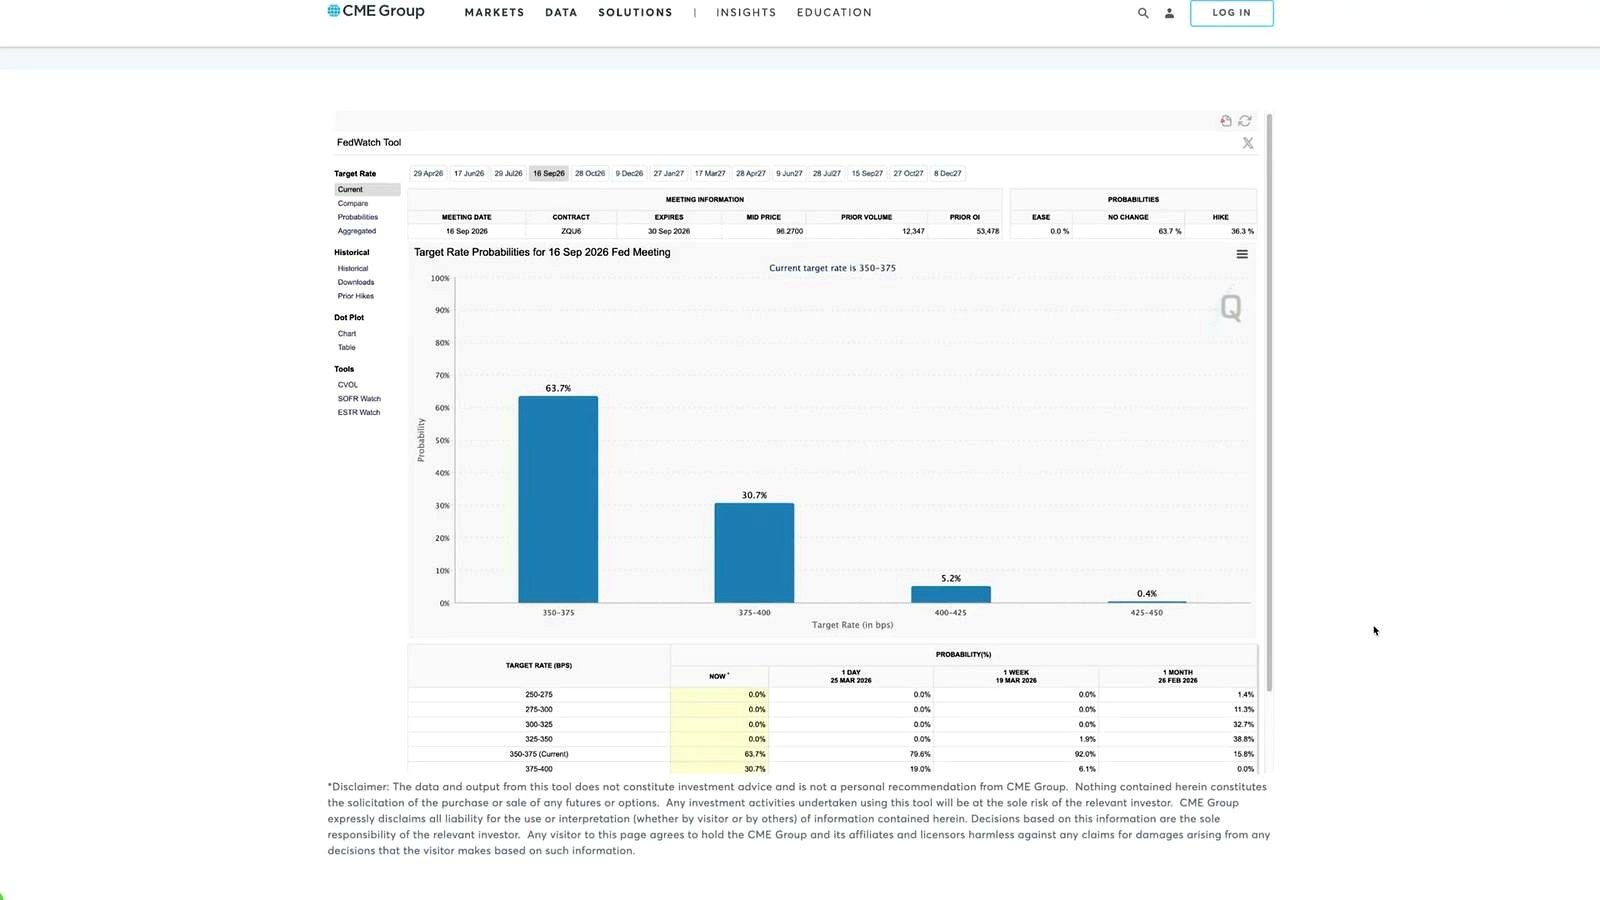Click the 1 WEEK 19 MAR 2026 header
This screenshot has width=1600, height=900.
point(1016,676)
